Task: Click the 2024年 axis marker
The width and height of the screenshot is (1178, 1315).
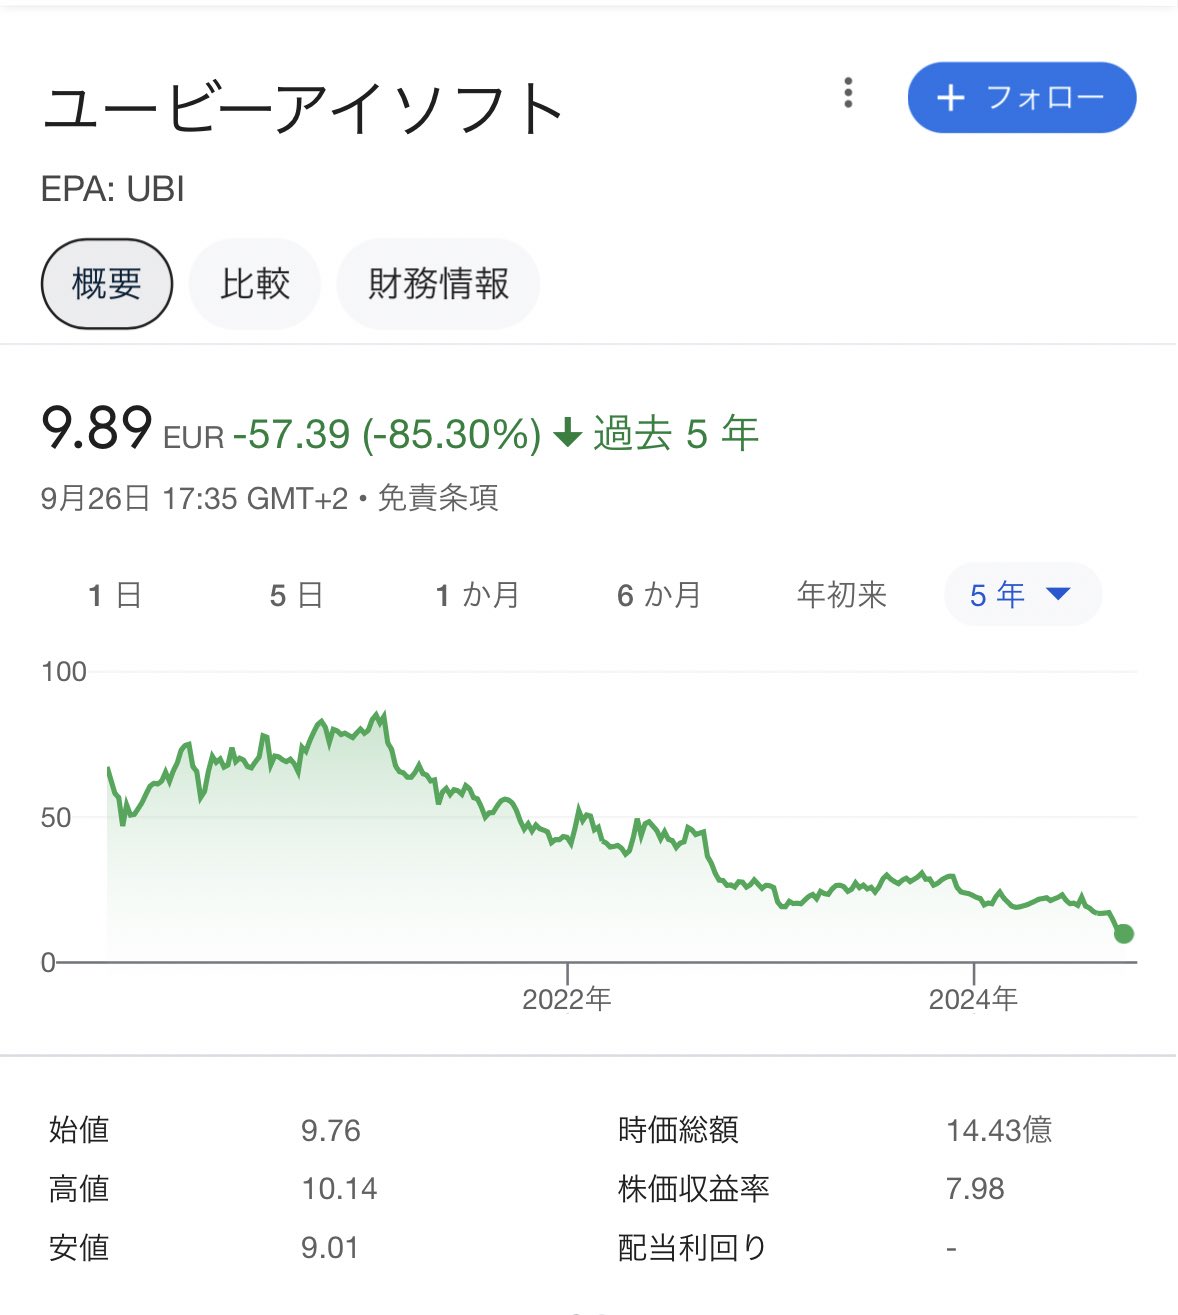Action: pos(973,999)
